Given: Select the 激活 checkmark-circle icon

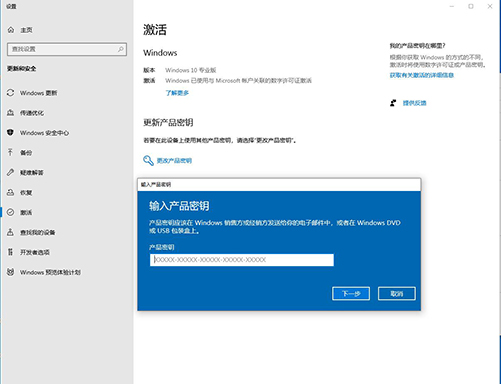Looking at the screenshot, I should (x=11, y=212).
